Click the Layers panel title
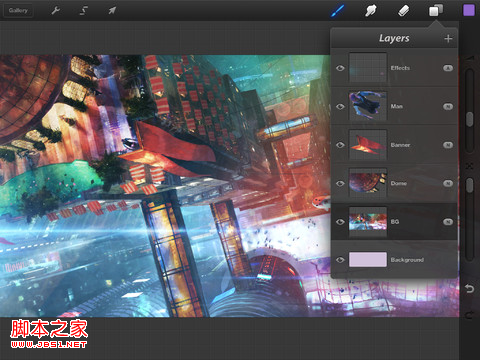Screen dimensions: 480x360 tap(394, 39)
